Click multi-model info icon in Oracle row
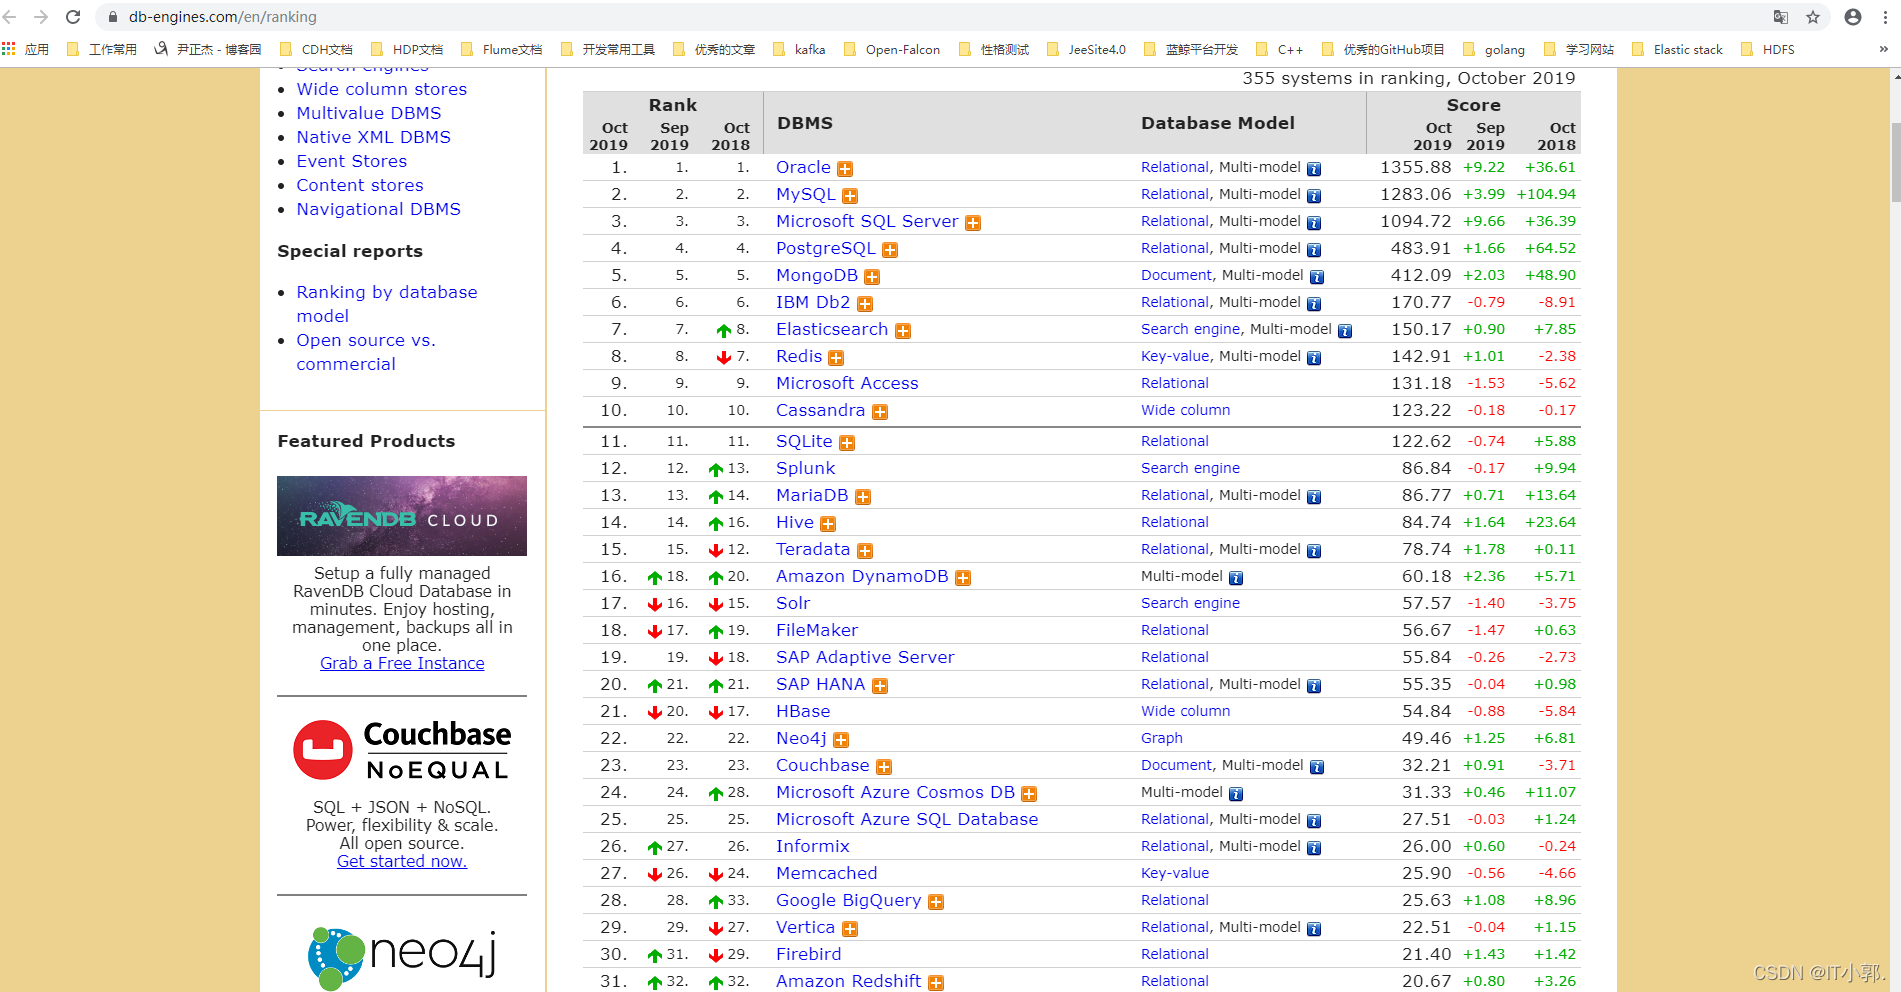Screen dimensions: 1901x992 (x=1314, y=169)
